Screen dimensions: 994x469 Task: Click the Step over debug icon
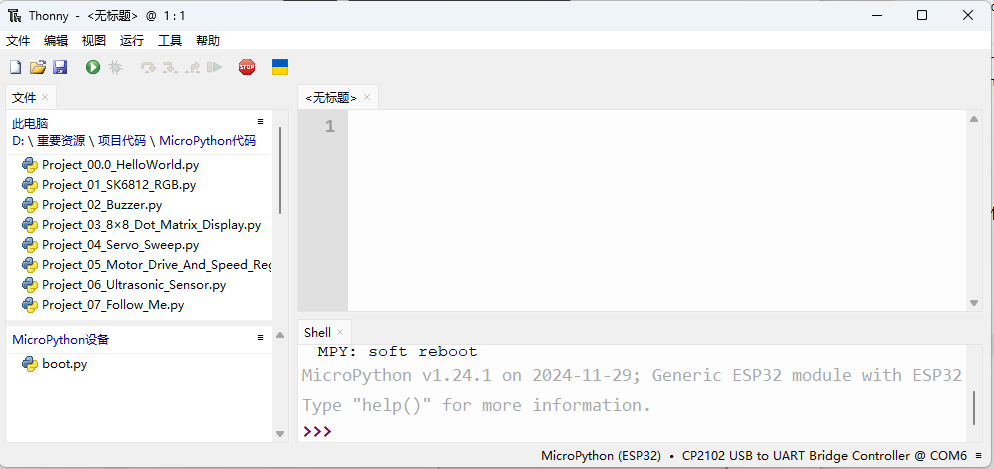[148, 67]
